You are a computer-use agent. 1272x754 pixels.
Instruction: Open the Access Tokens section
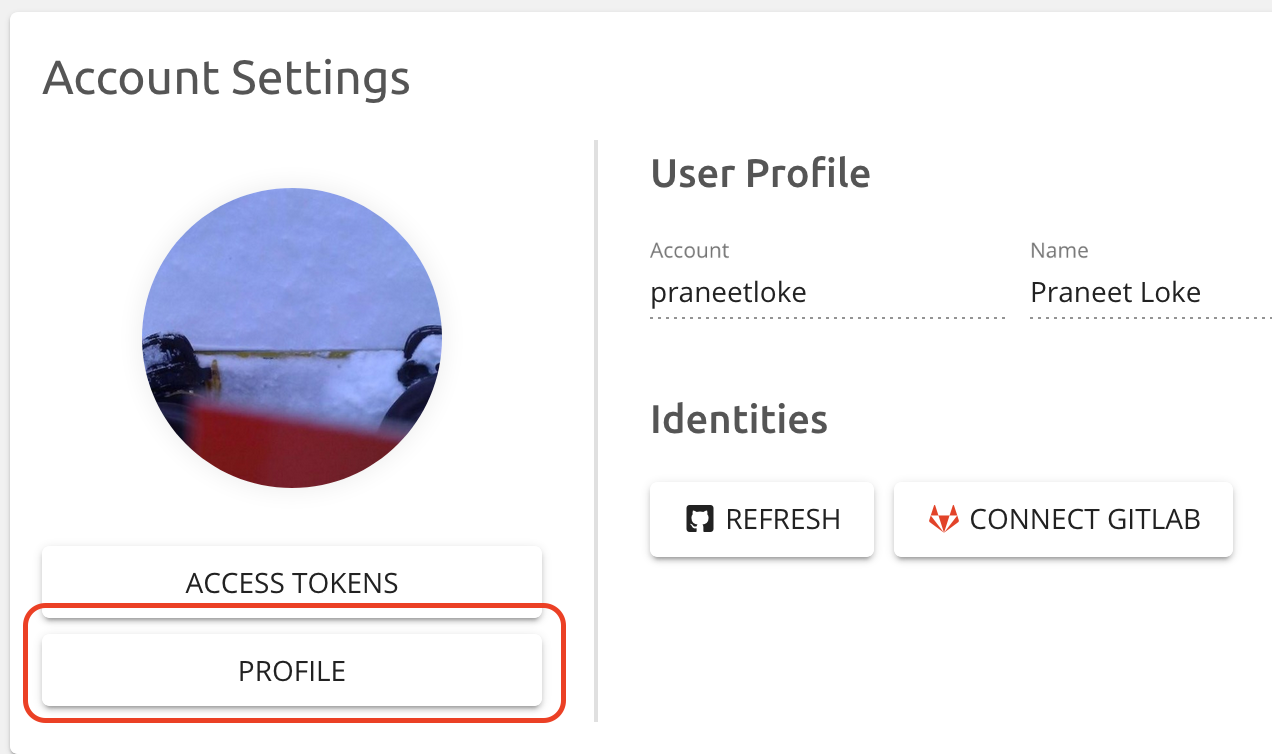(292, 583)
